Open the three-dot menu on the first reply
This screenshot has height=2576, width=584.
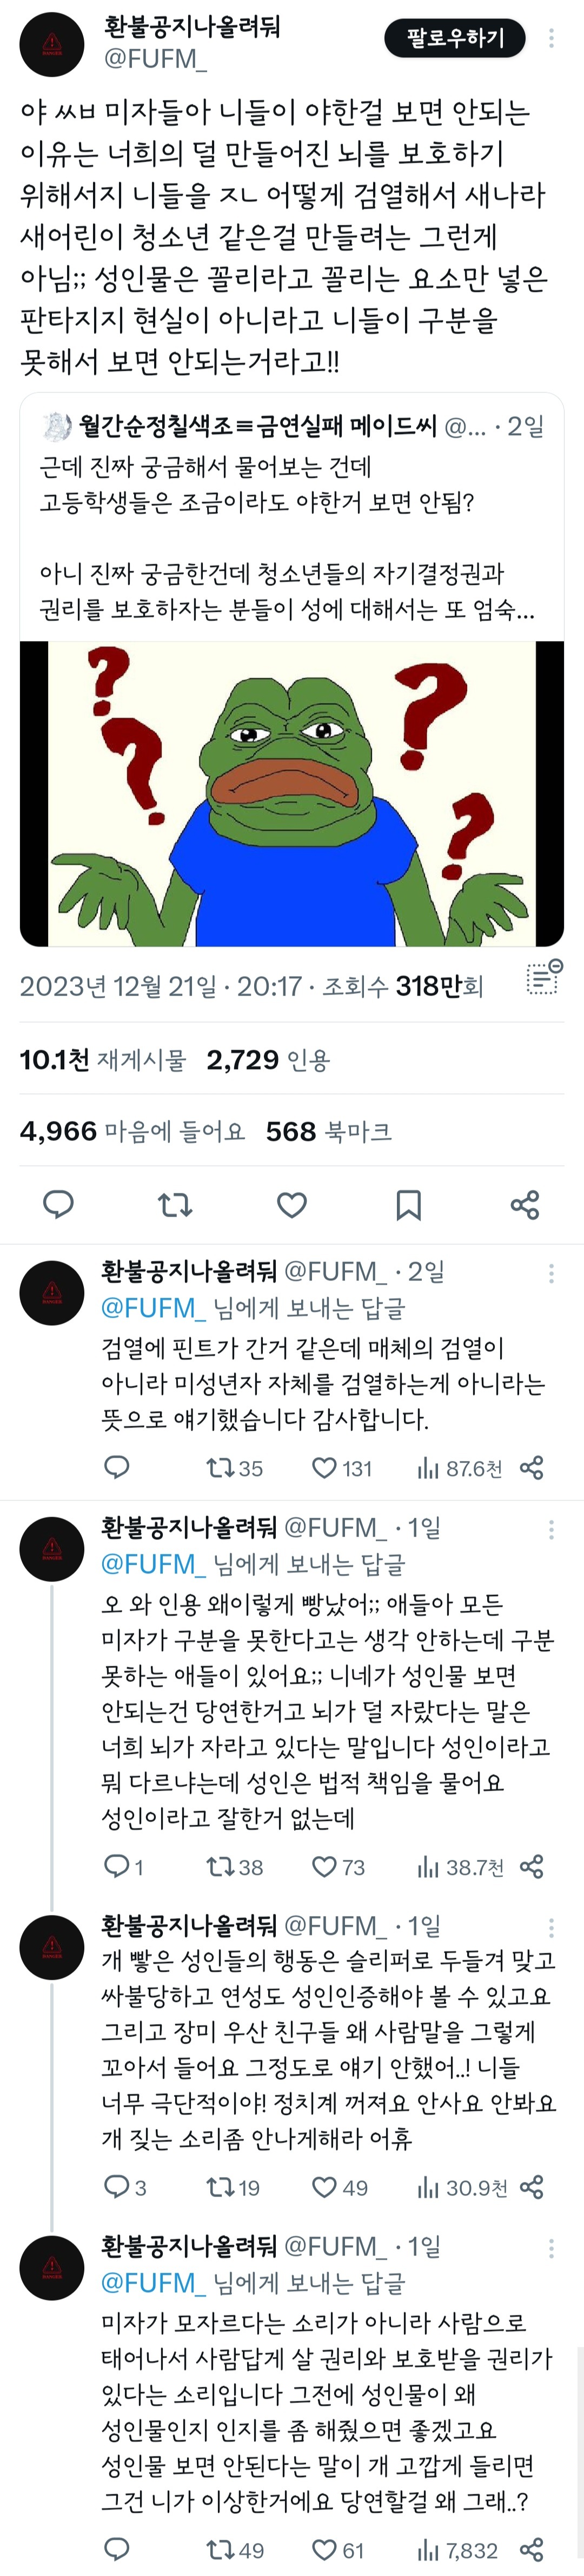551,1273
